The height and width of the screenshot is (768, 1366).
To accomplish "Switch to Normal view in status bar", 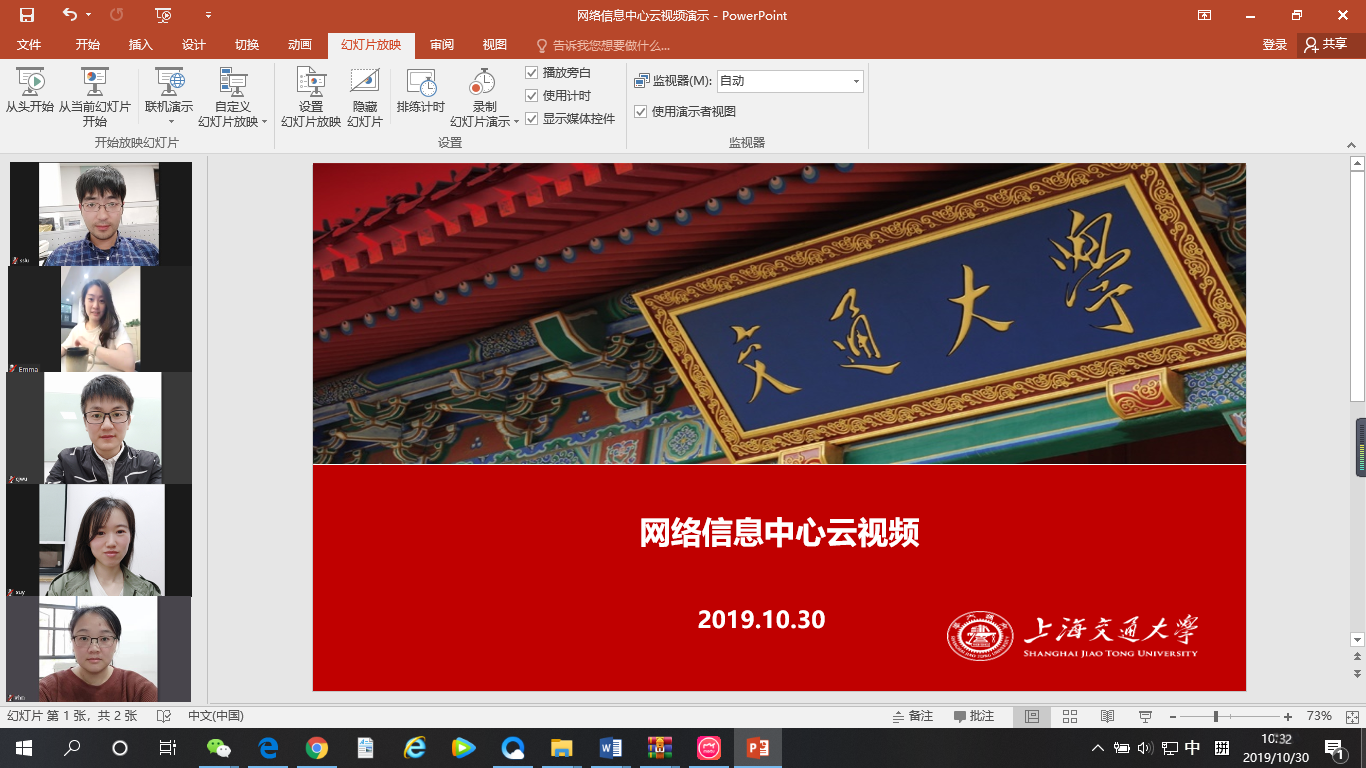I will pyautogui.click(x=1033, y=716).
